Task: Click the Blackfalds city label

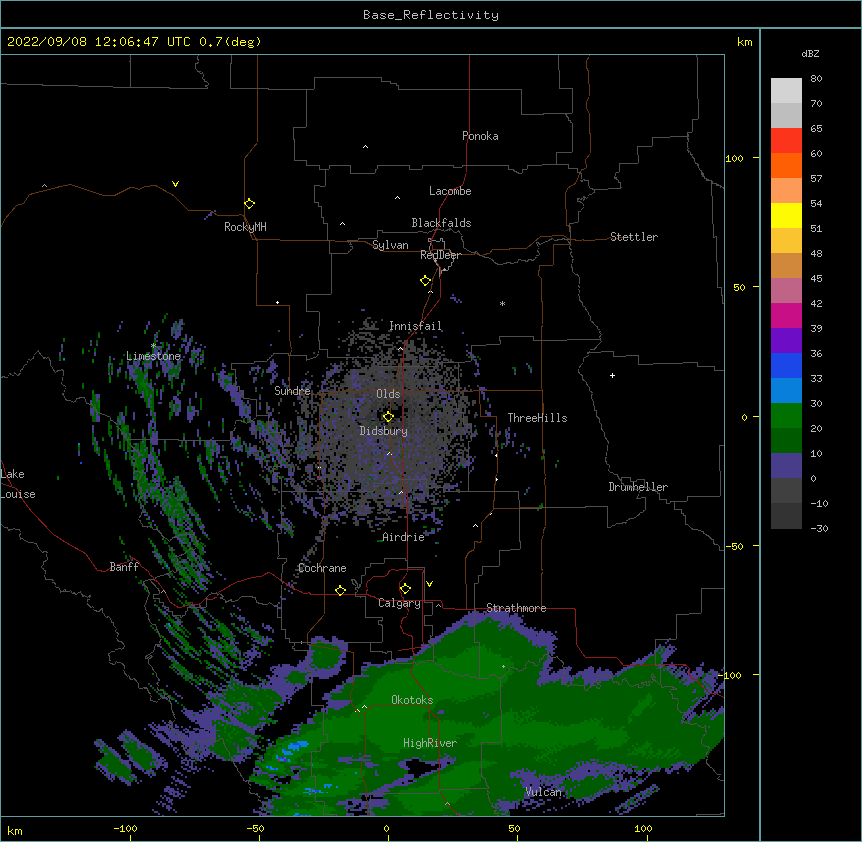Action: pos(441,223)
